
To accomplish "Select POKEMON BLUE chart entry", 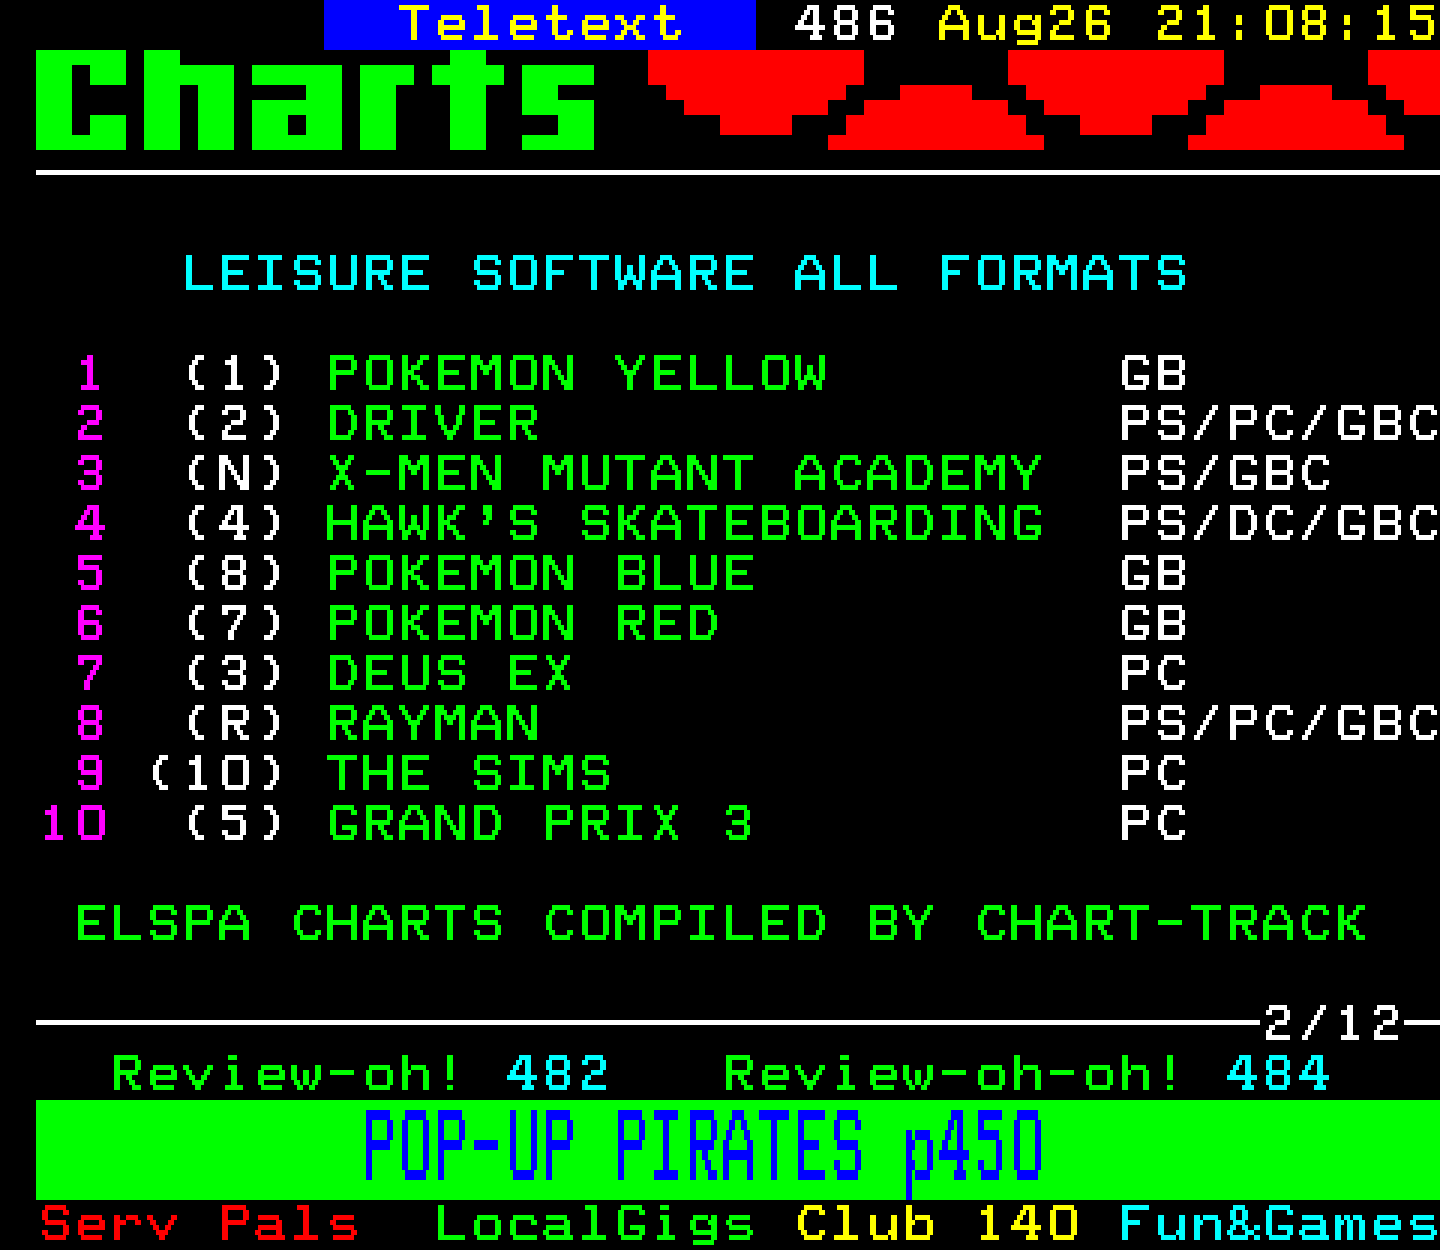I will click(x=541, y=574).
